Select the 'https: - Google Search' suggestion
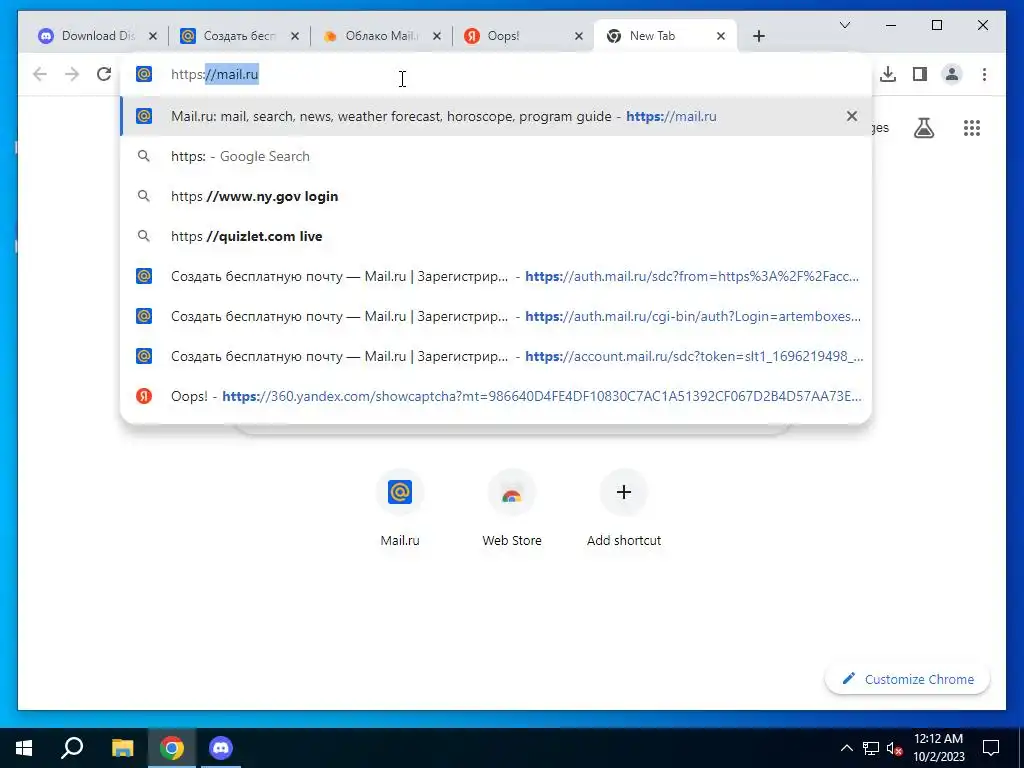Image resolution: width=1024 pixels, height=768 pixels. click(x=496, y=156)
